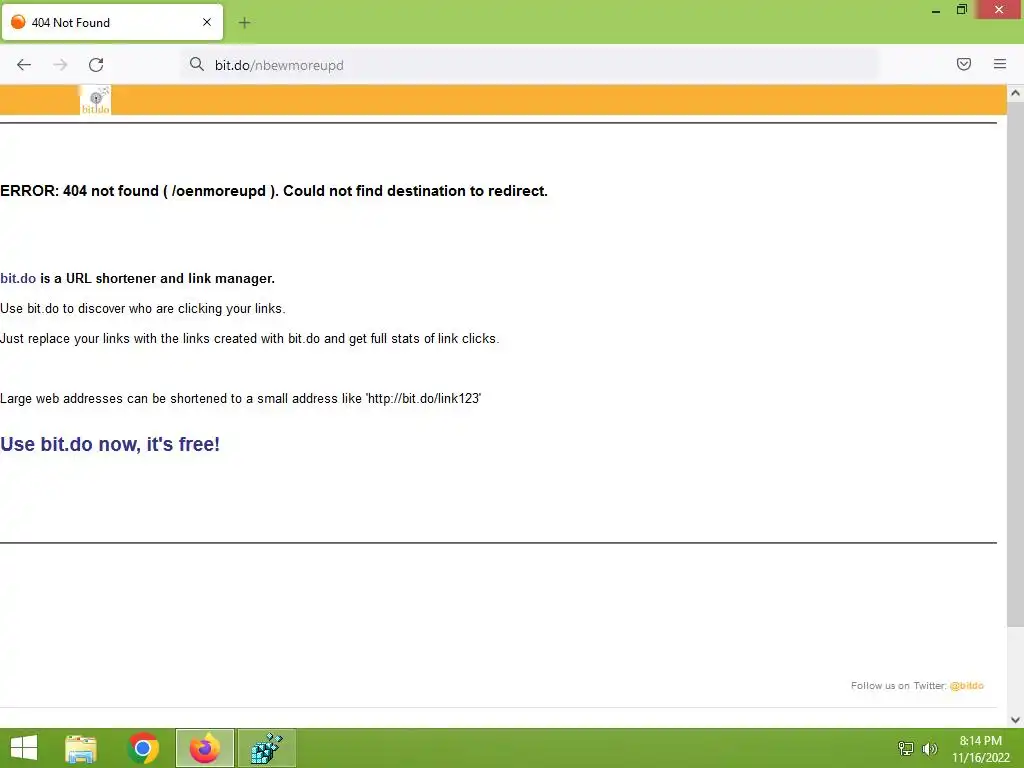This screenshot has width=1024, height=768.
Task: Click the bit.do logo in header
Action: coord(95,101)
